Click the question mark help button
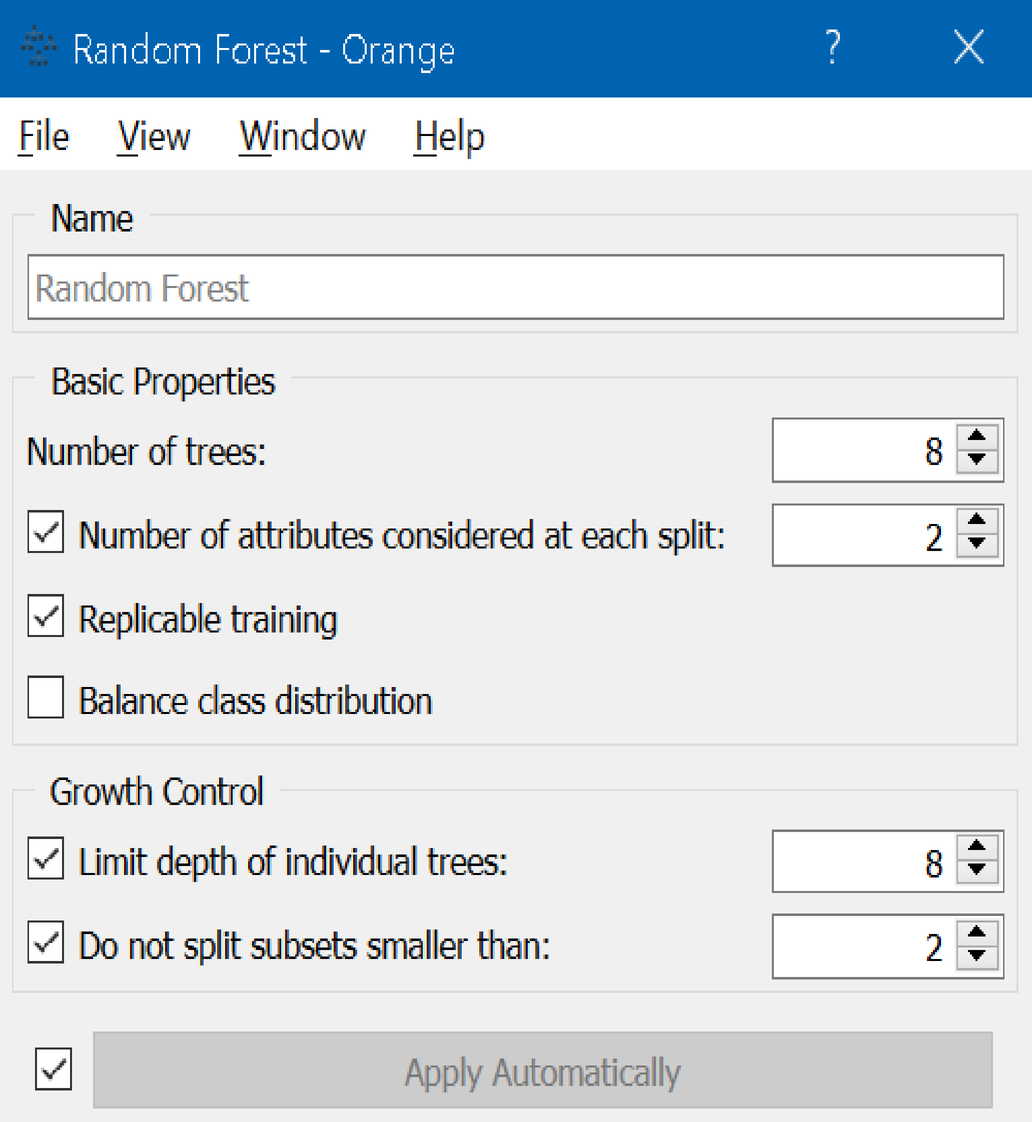This screenshot has height=1122, width=1032. point(832,48)
